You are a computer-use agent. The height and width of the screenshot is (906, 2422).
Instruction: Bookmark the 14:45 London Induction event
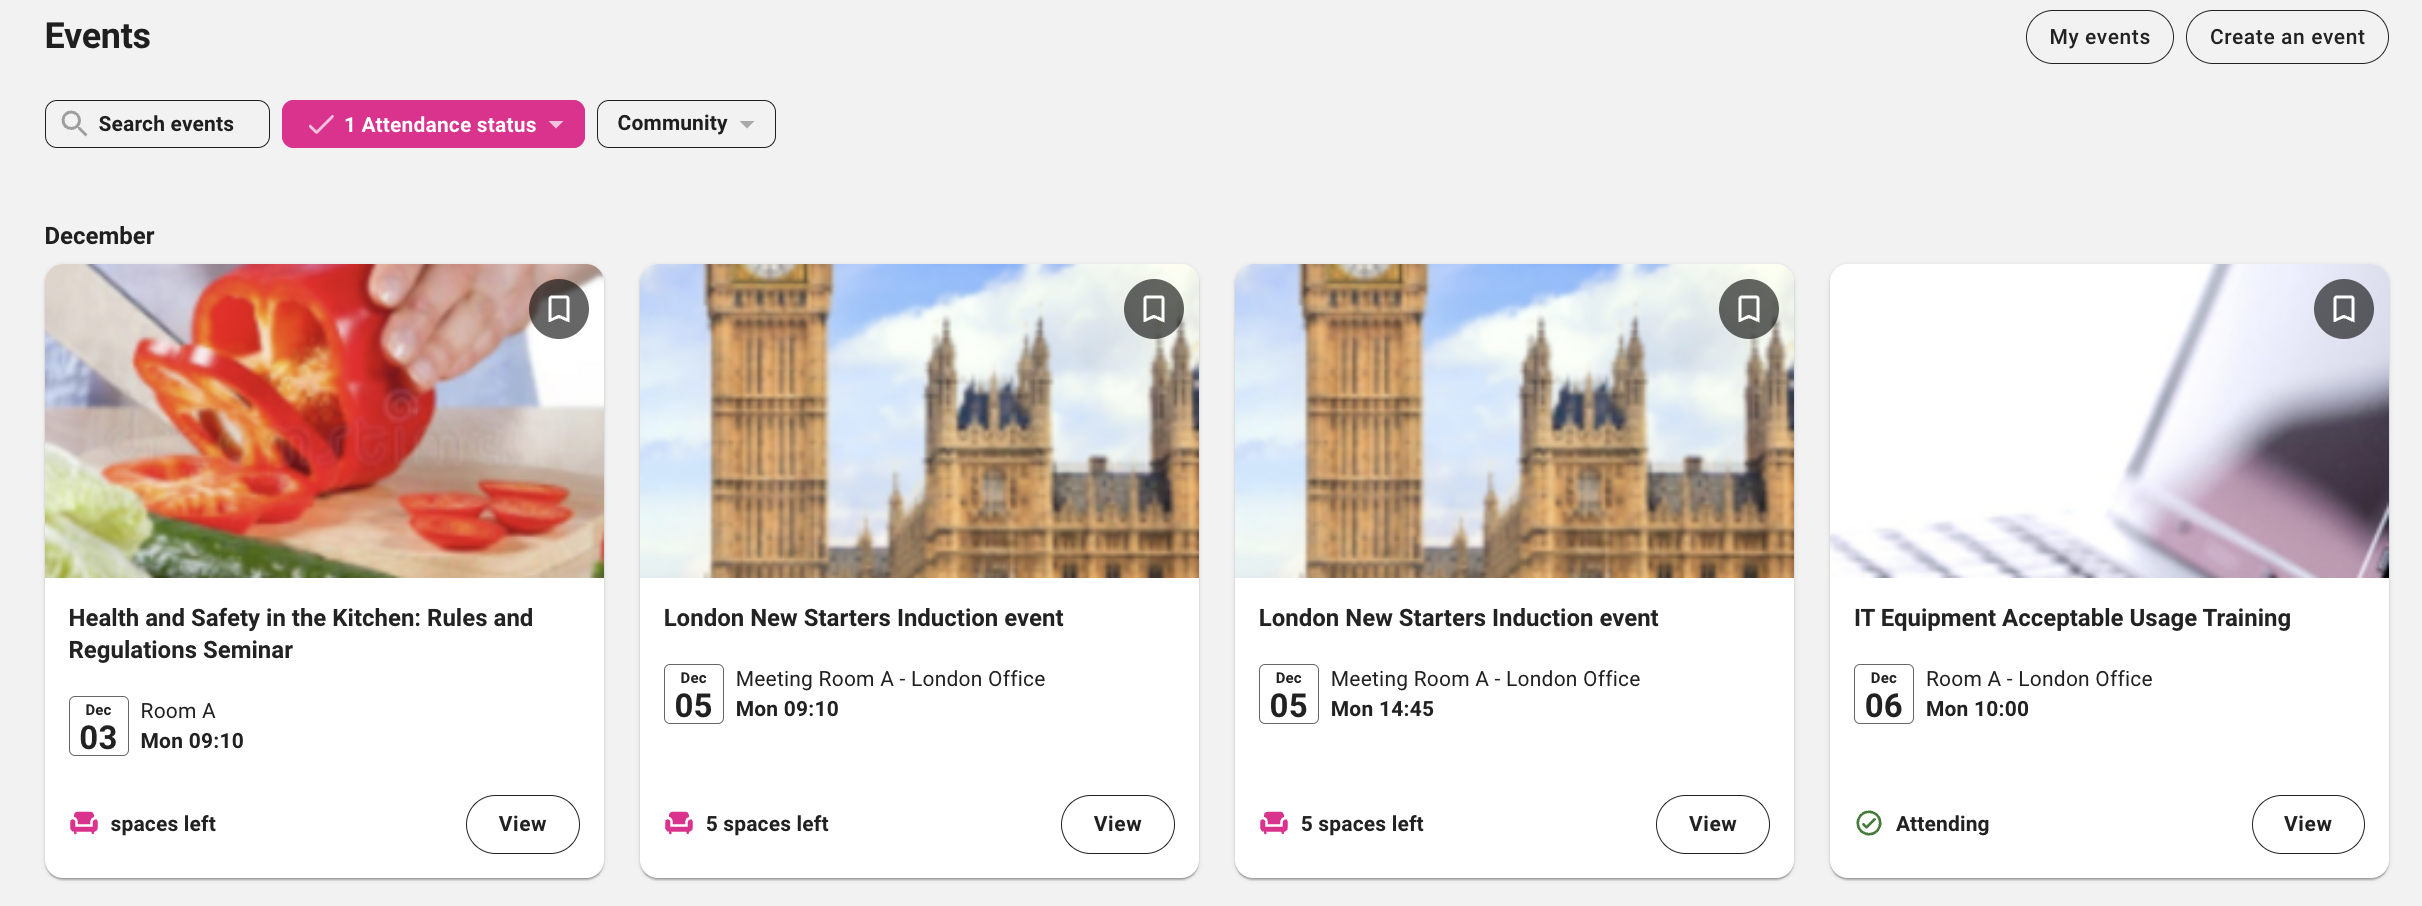[x=1748, y=309]
